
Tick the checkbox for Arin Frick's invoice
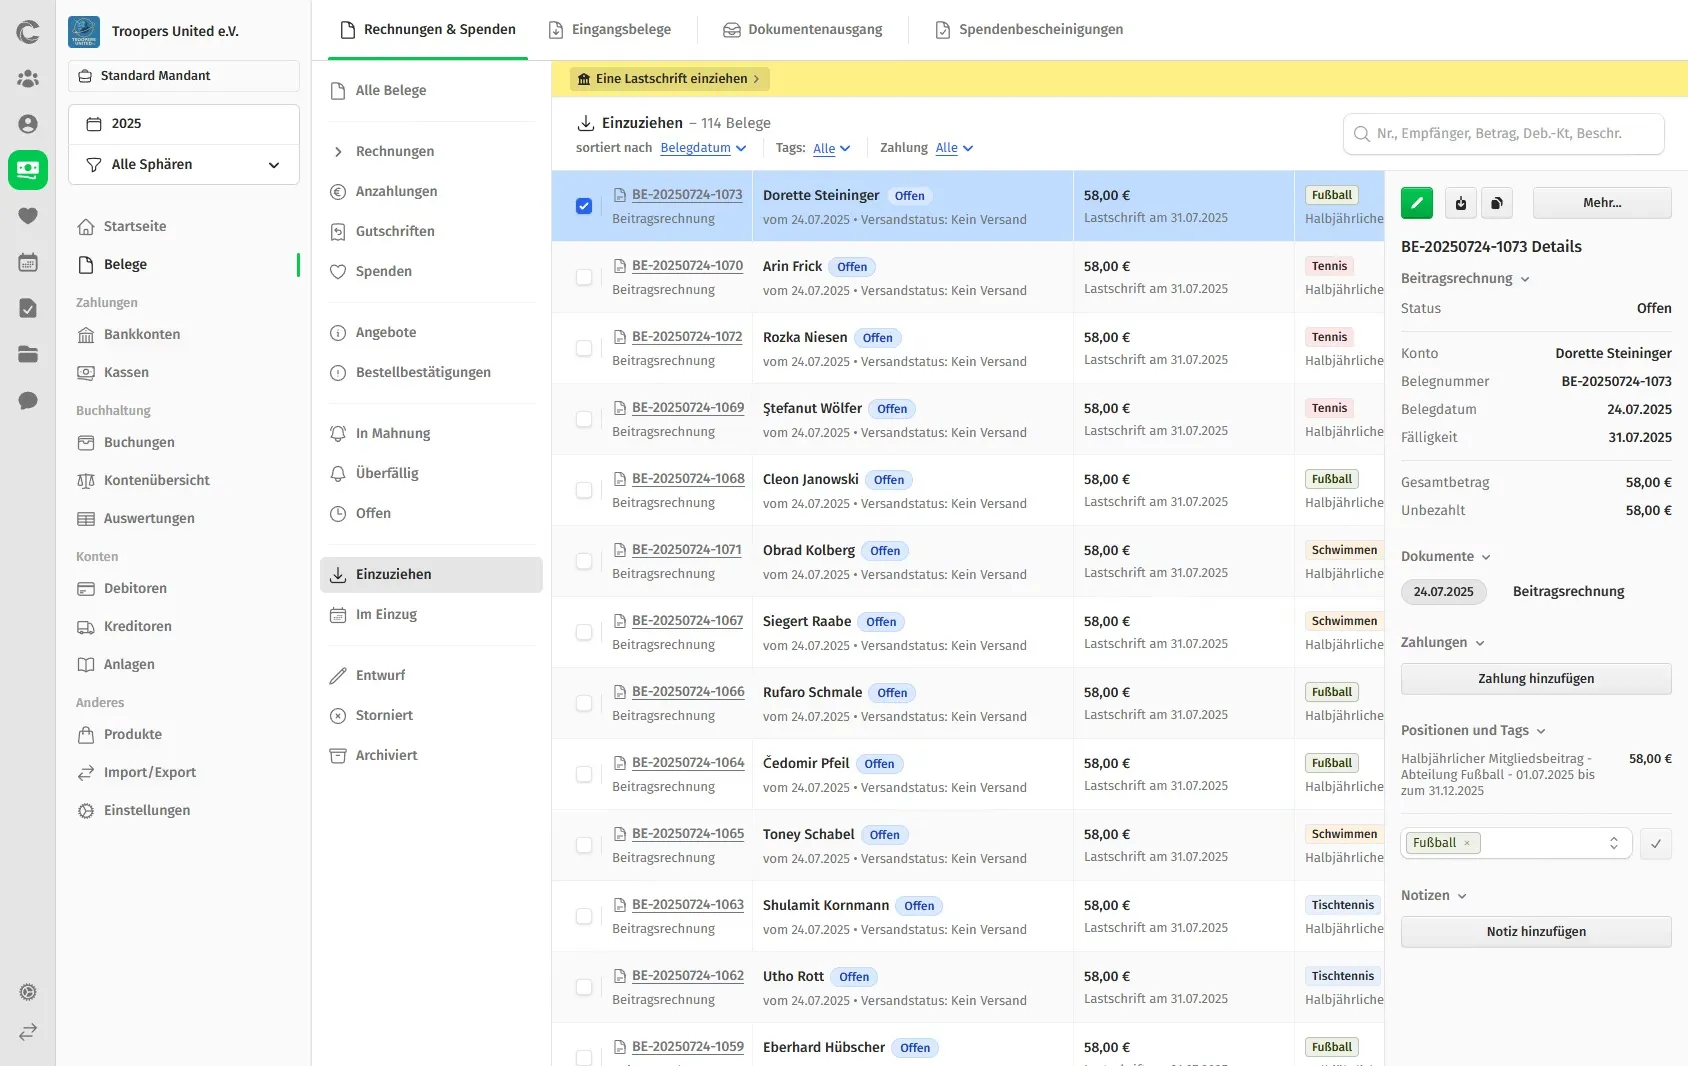point(584,277)
